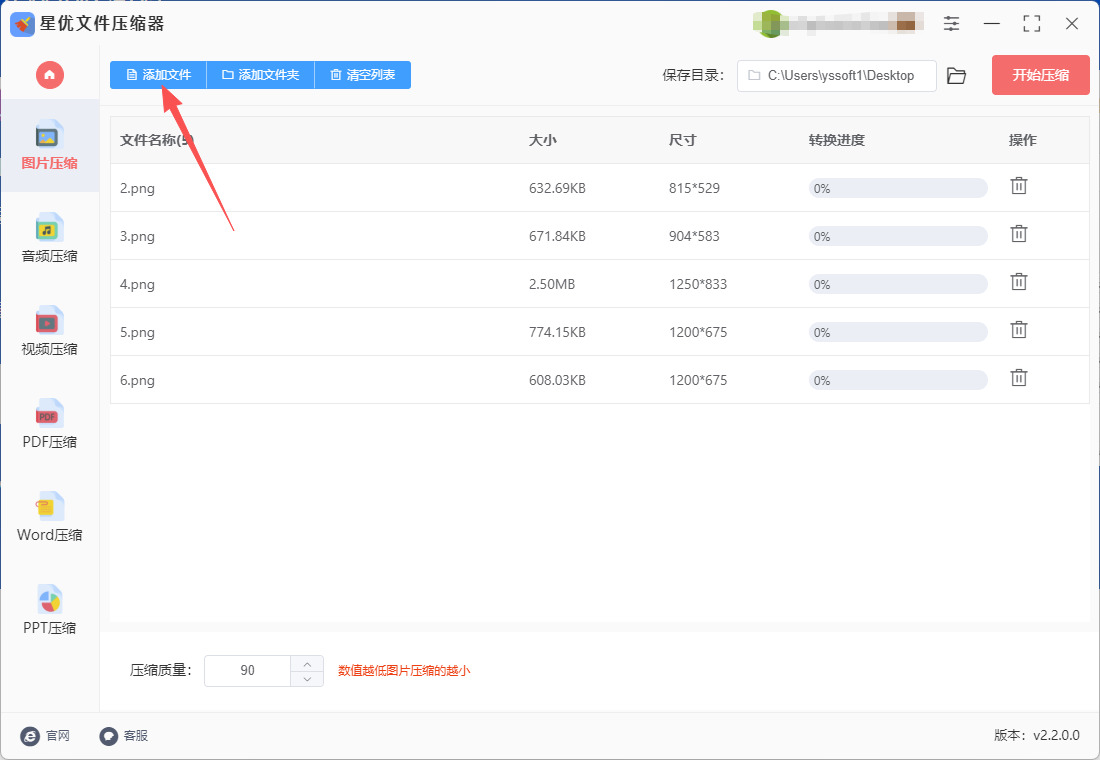
Task: Go to the home screen icon
Action: (50, 74)
